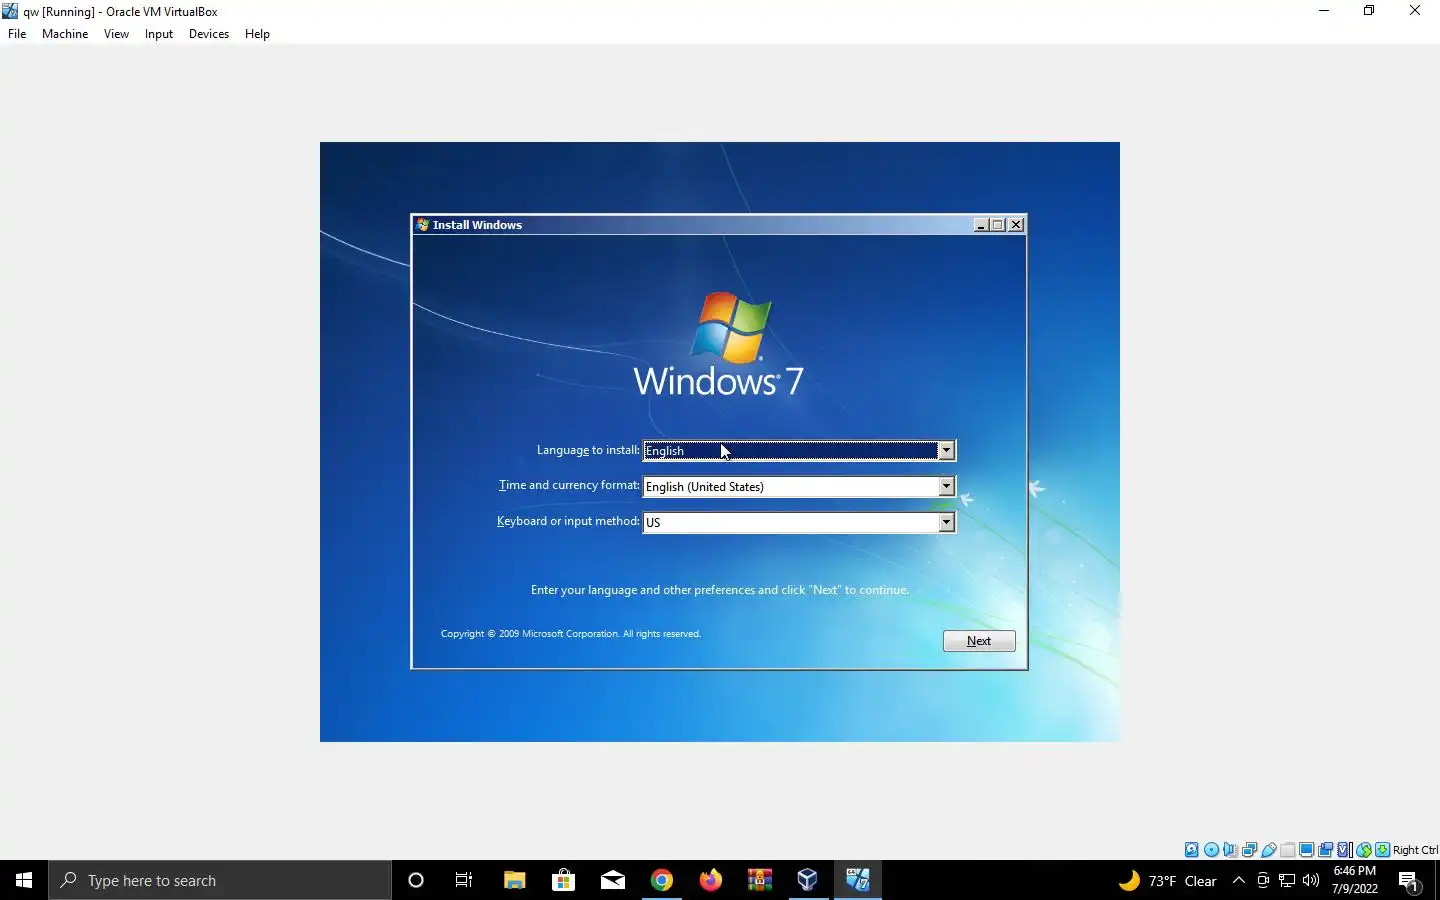Open the volume control in the tray

1311,880
